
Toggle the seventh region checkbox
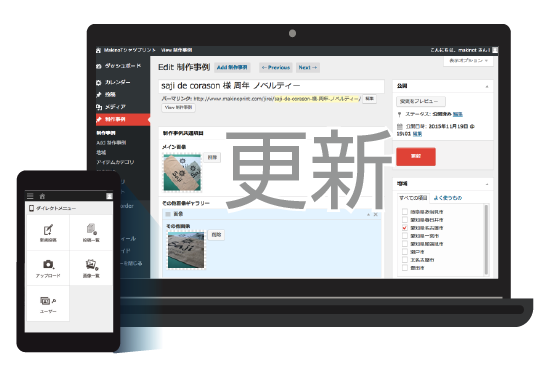(405, 260)
